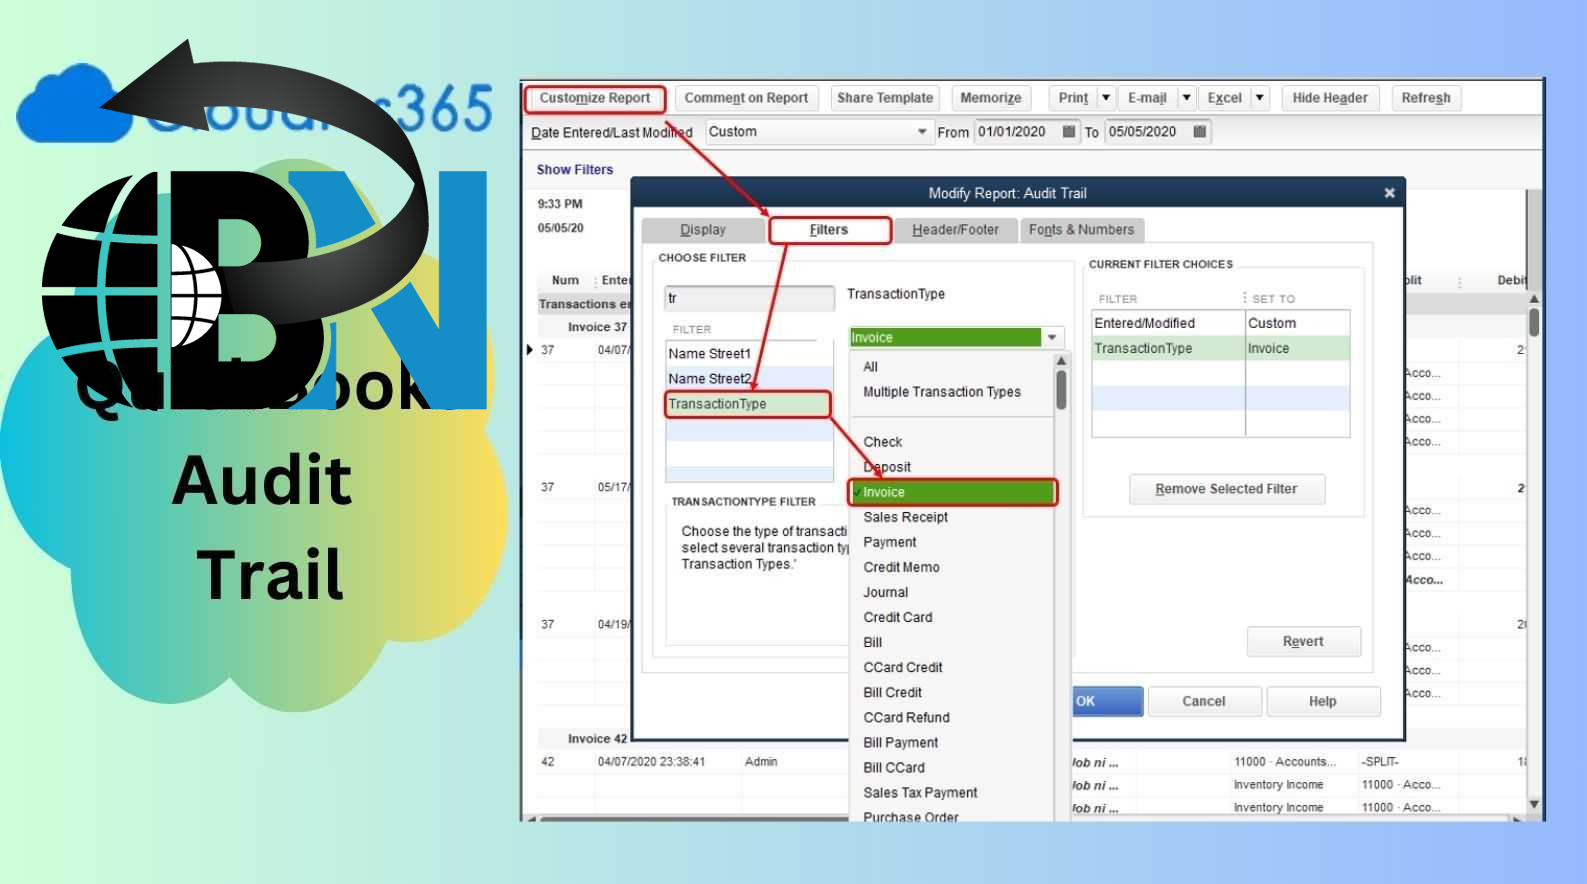Expand the E-mail dropdown arrow
Screen dimensions: 1587x884
[x=1186, y=98]
